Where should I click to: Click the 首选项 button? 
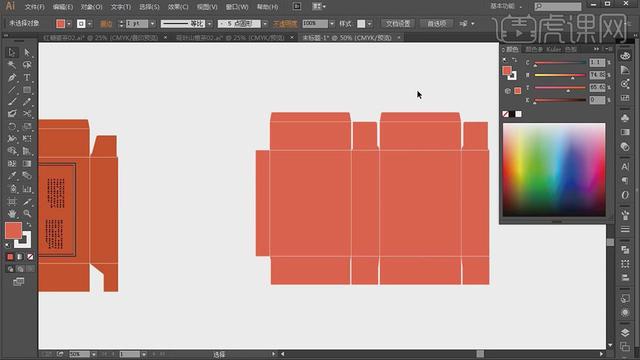(436, 24)
